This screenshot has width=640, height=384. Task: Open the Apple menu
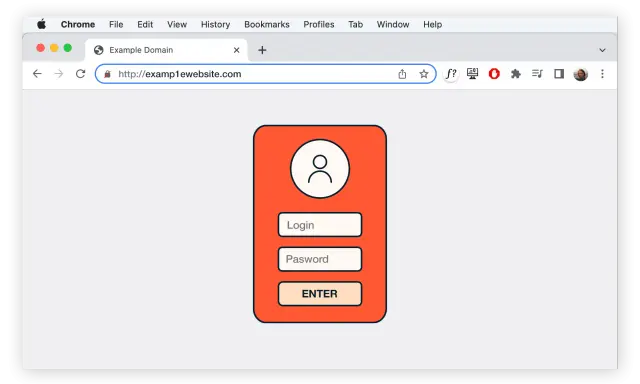click(42, 24)
